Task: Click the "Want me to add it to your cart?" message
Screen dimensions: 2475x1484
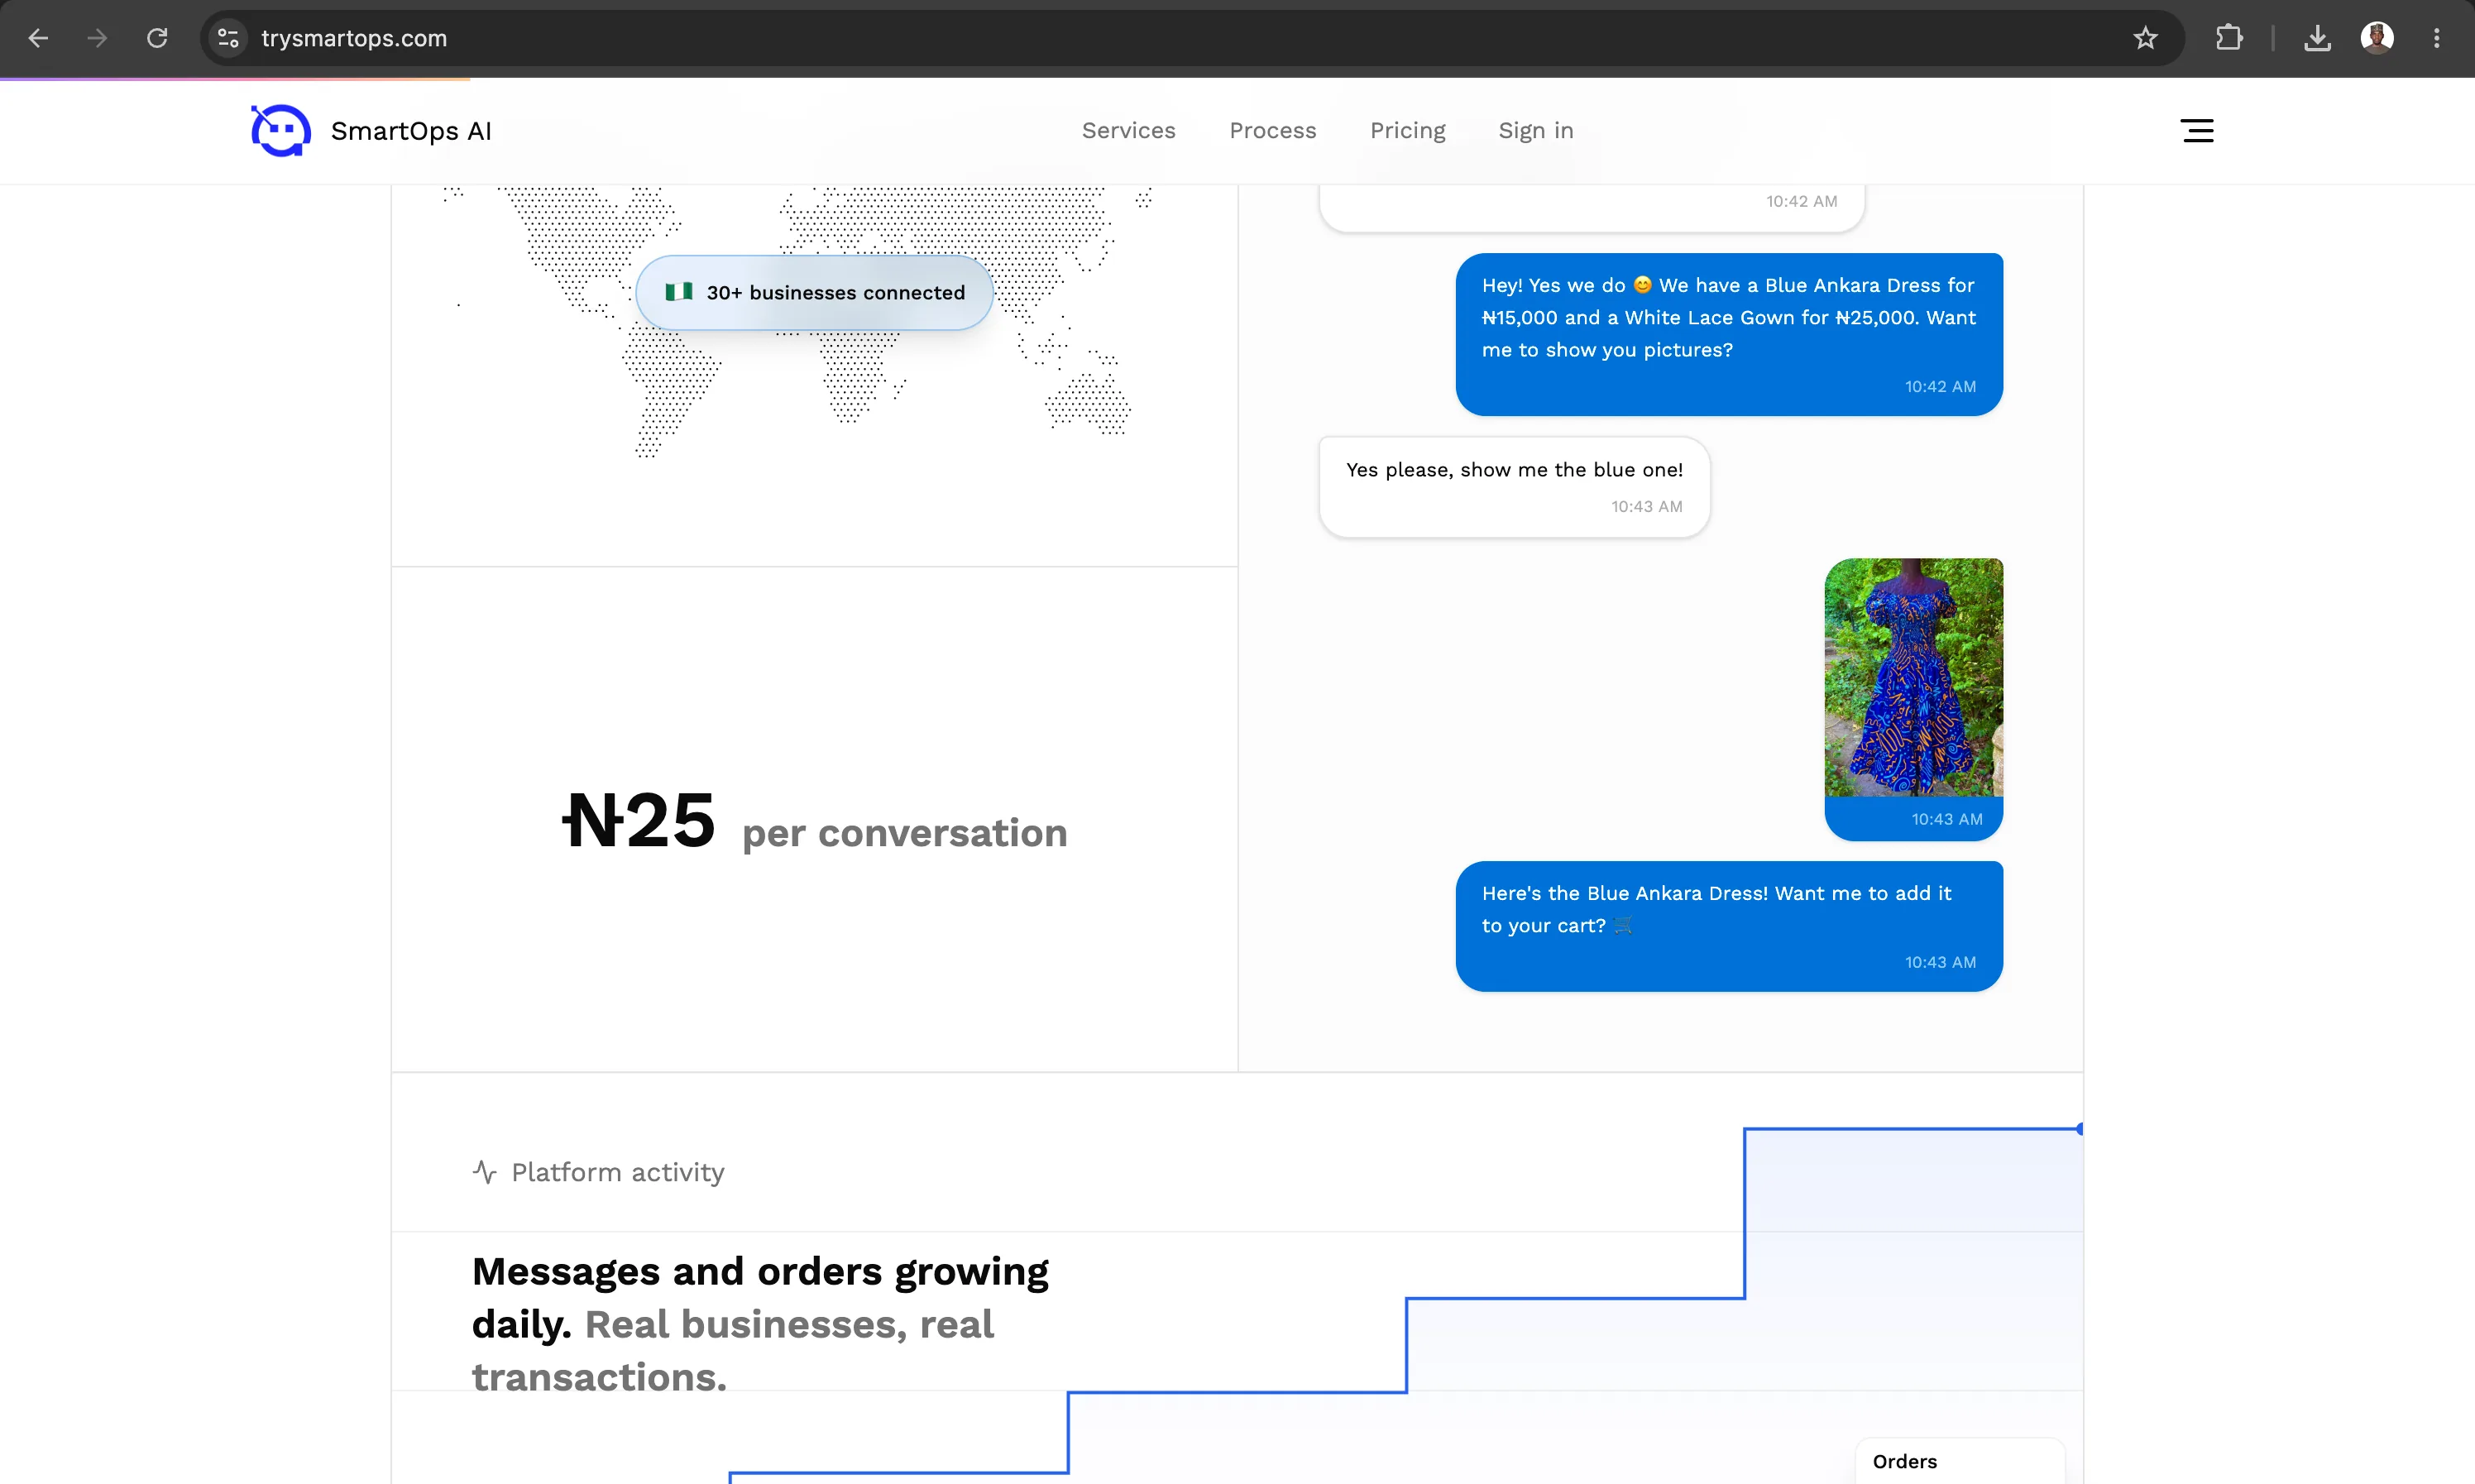Action: click(x=1729, y=926)
